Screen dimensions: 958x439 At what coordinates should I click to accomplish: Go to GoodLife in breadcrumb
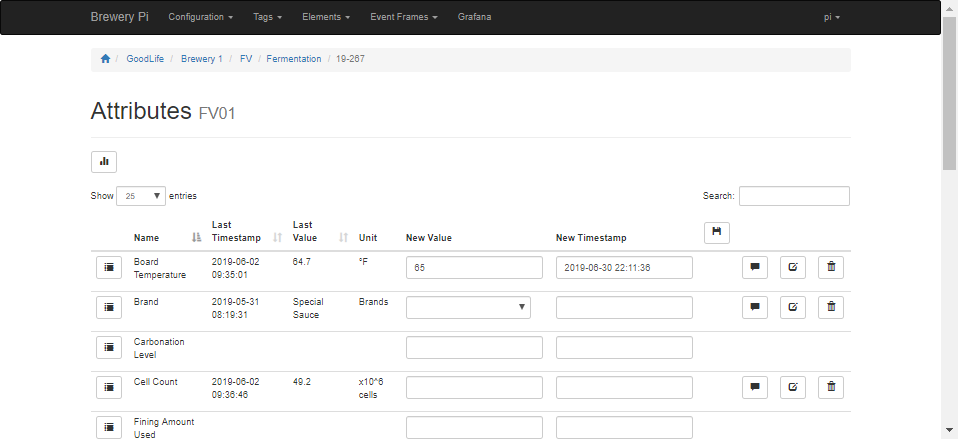145,59
